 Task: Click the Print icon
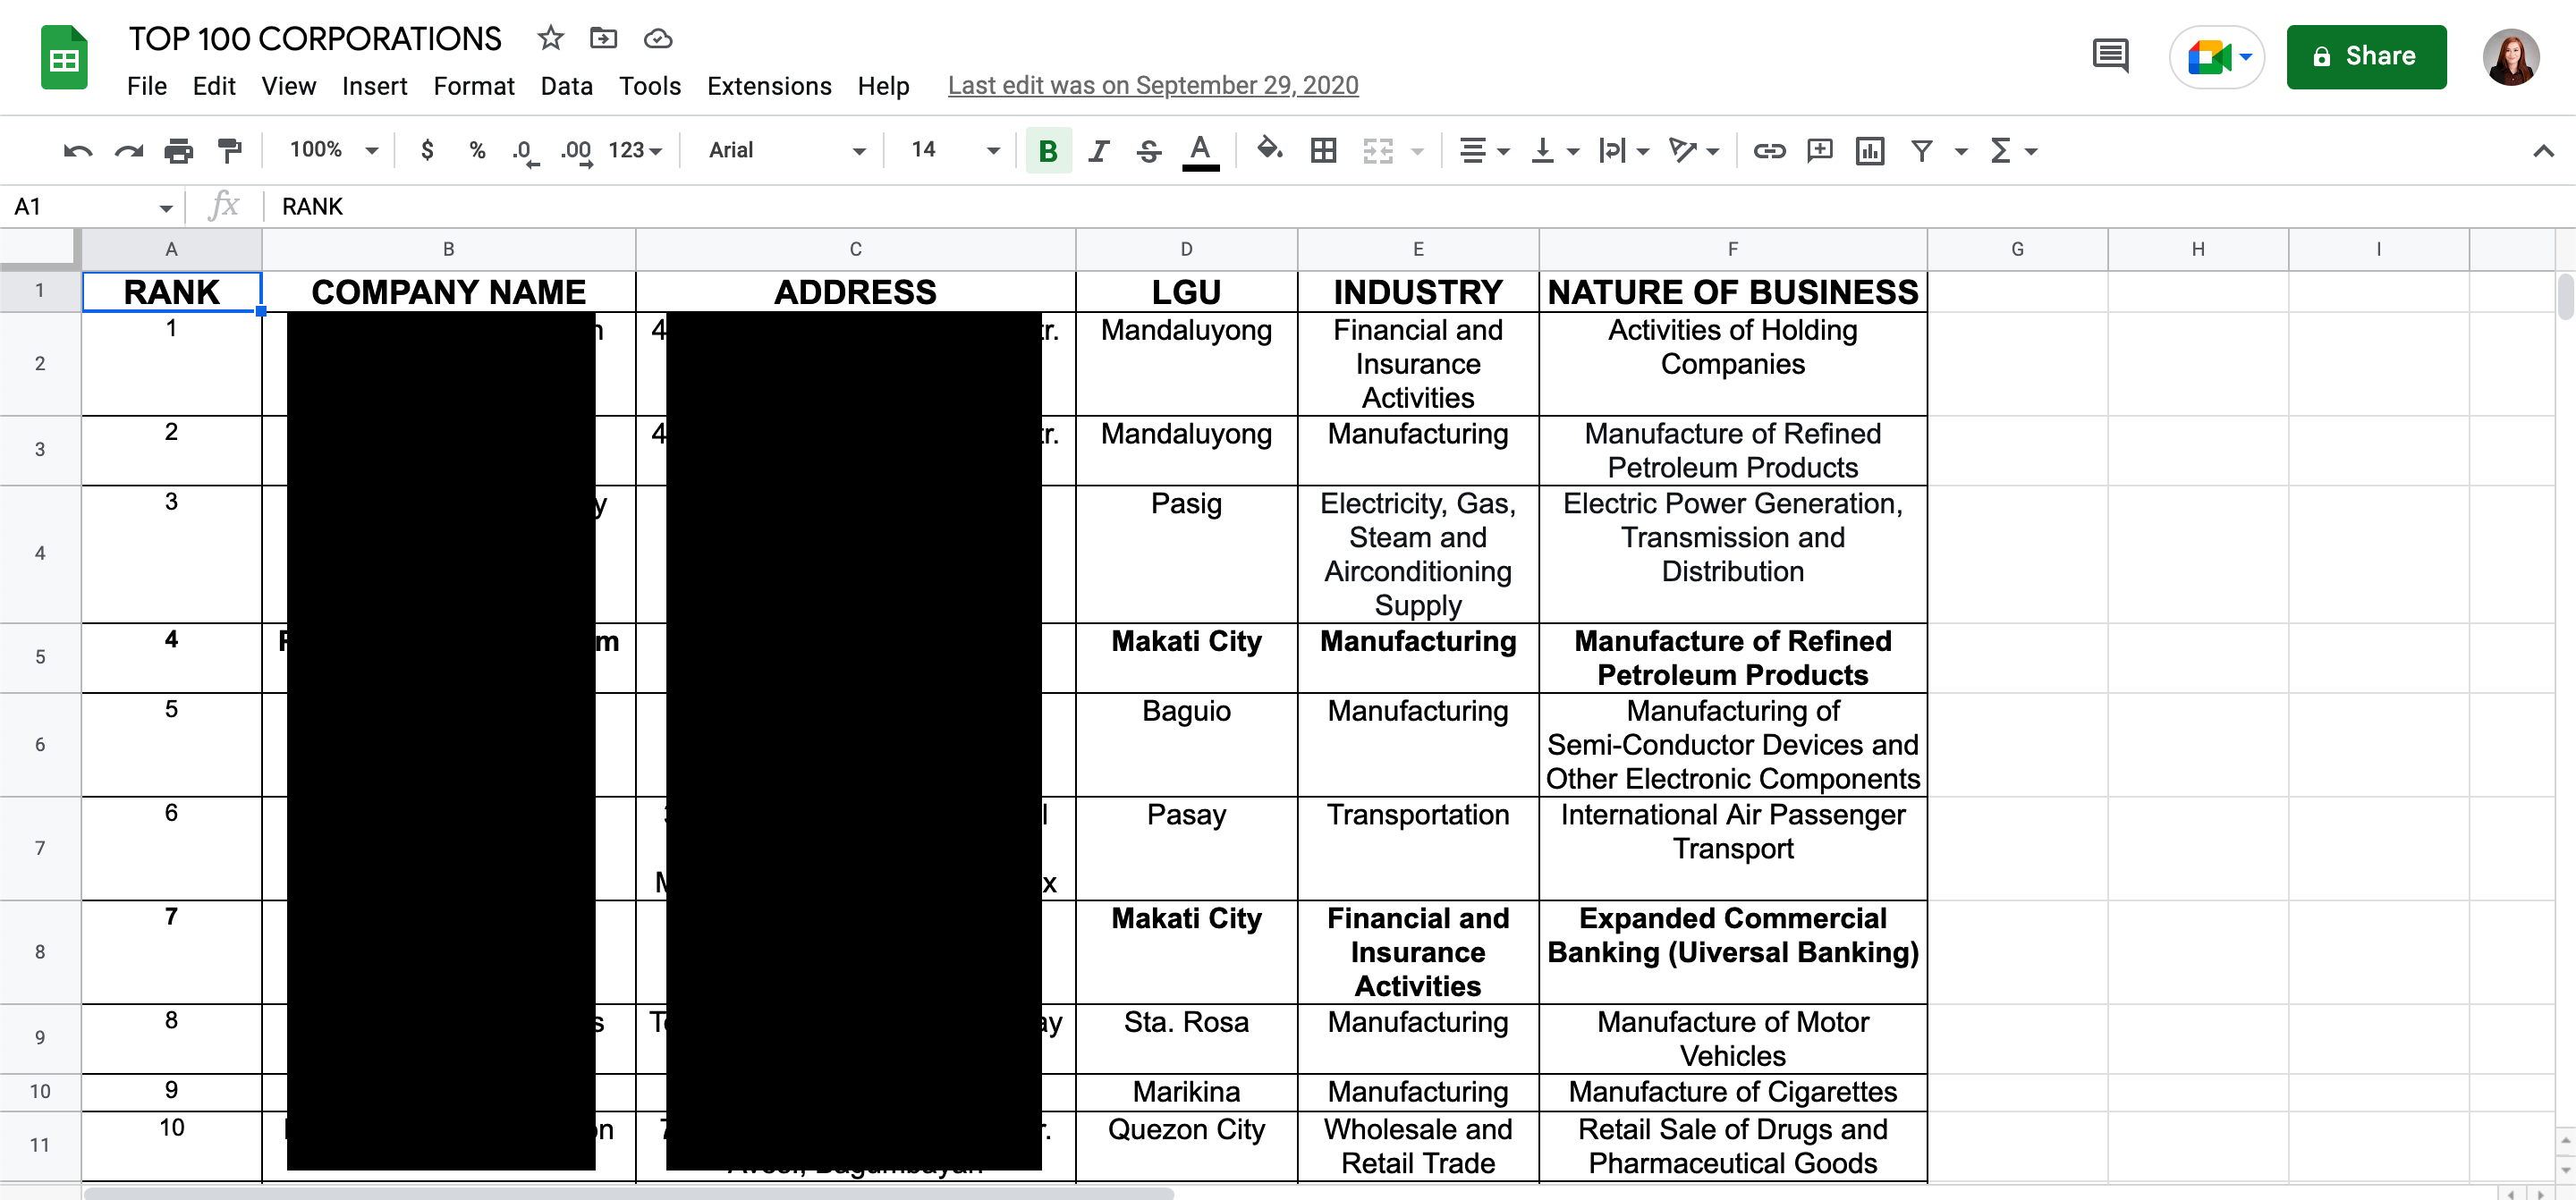pos(178,151)
